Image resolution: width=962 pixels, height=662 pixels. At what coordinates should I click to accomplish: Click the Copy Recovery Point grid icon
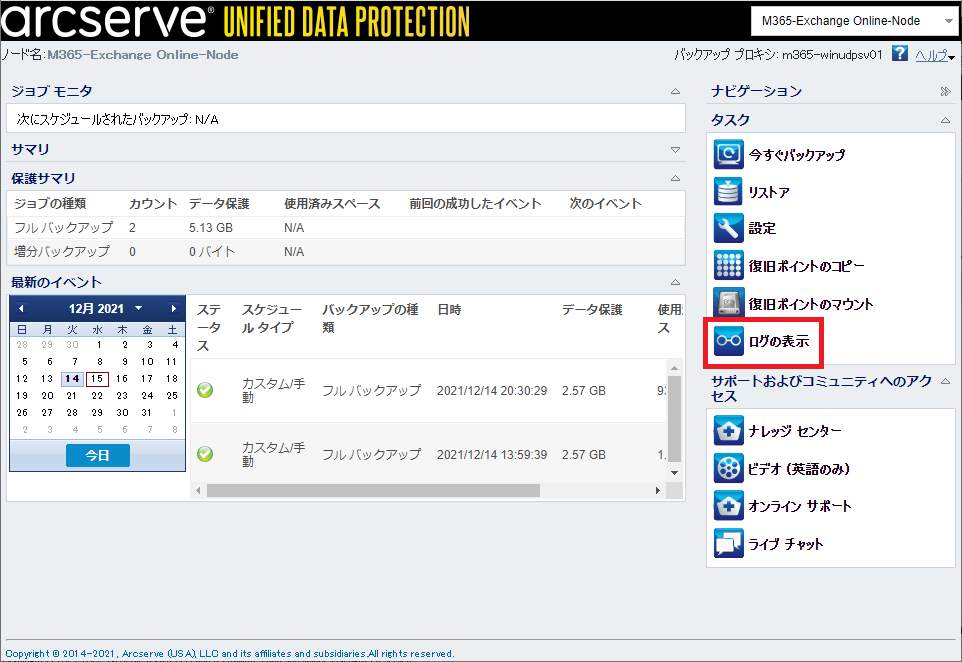pos(728,266)
